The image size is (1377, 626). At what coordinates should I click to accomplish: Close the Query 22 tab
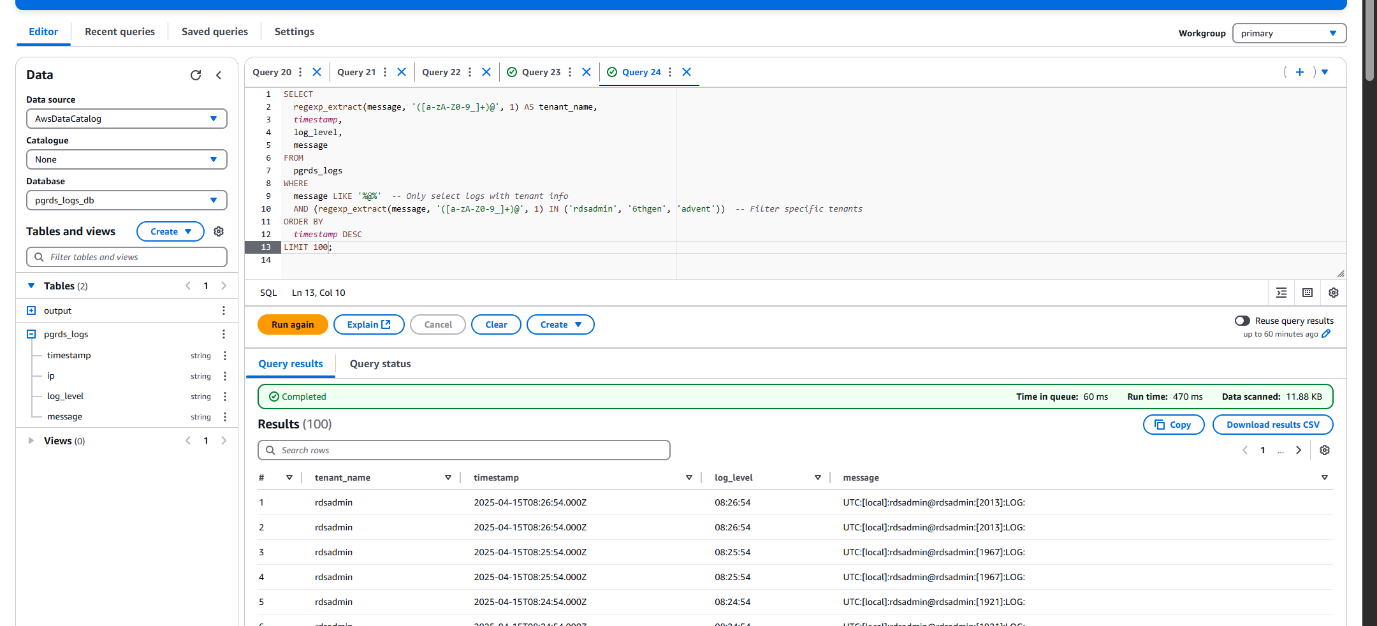tap(487, 72)
